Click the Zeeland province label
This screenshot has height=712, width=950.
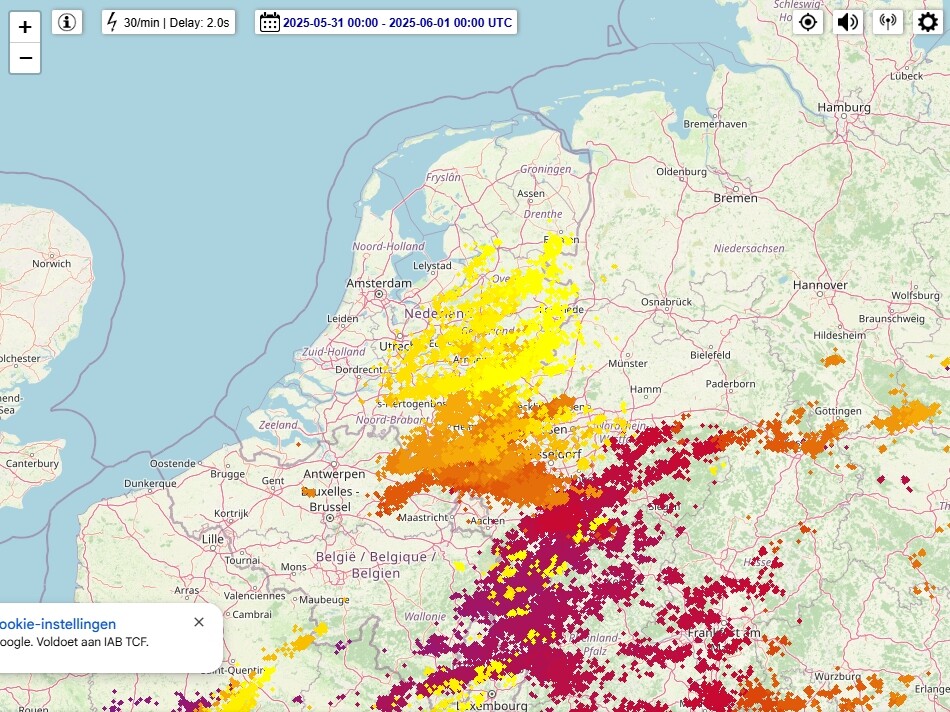[x=278, y=425]
